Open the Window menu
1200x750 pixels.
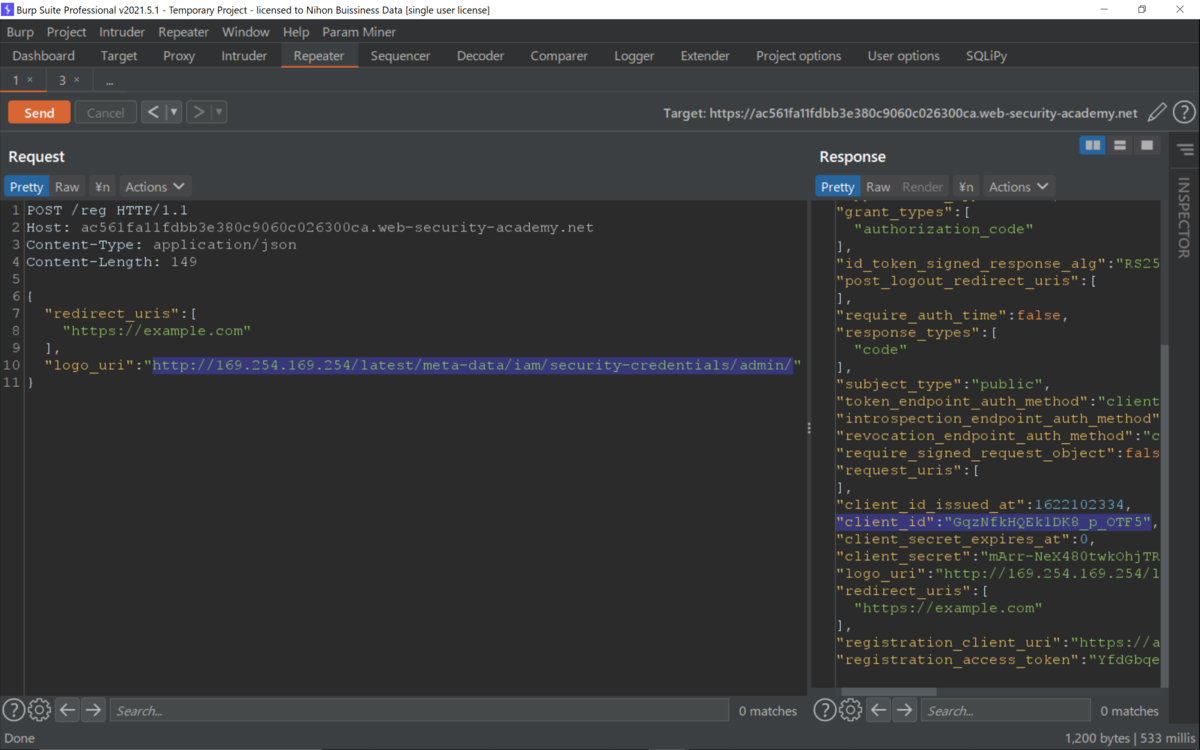(x=245, y=32)
